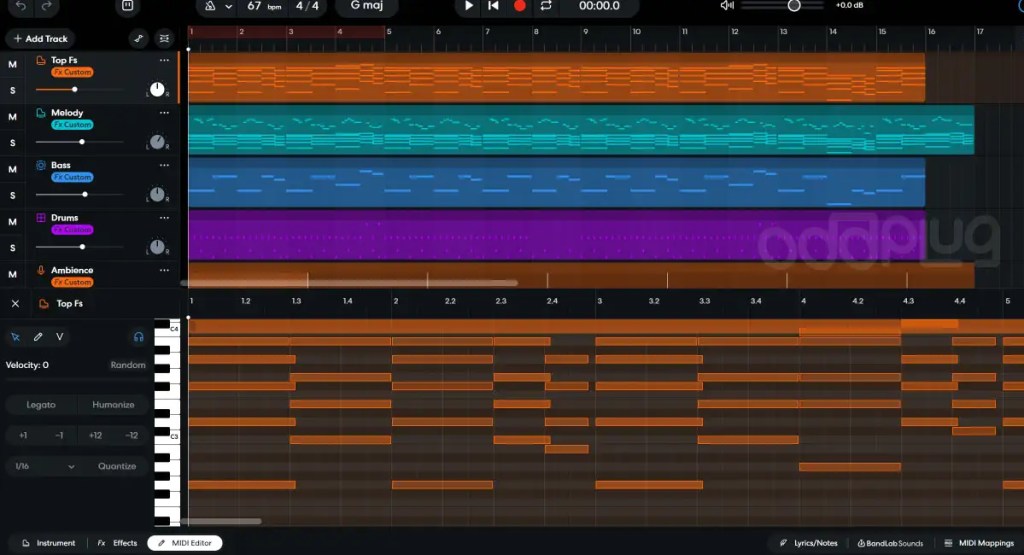The height and width of the screenshot is (555, 1024).
Task: Mute the Top Fs track
Action: point(12,65)
